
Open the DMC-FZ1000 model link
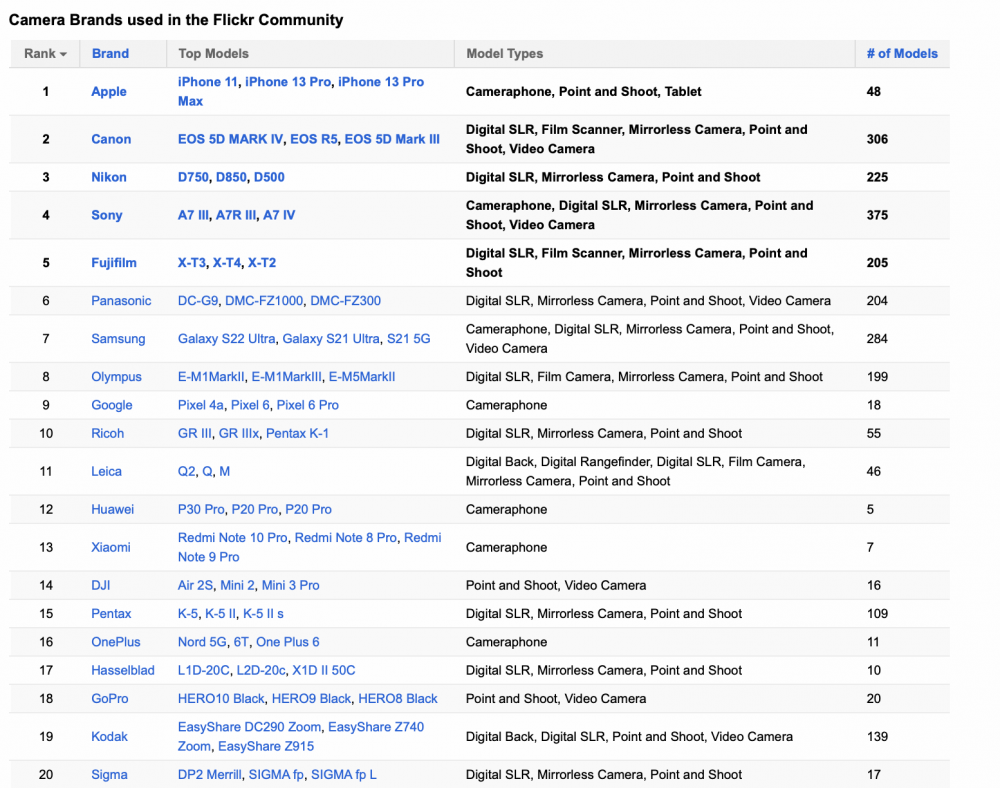[264, 301]
